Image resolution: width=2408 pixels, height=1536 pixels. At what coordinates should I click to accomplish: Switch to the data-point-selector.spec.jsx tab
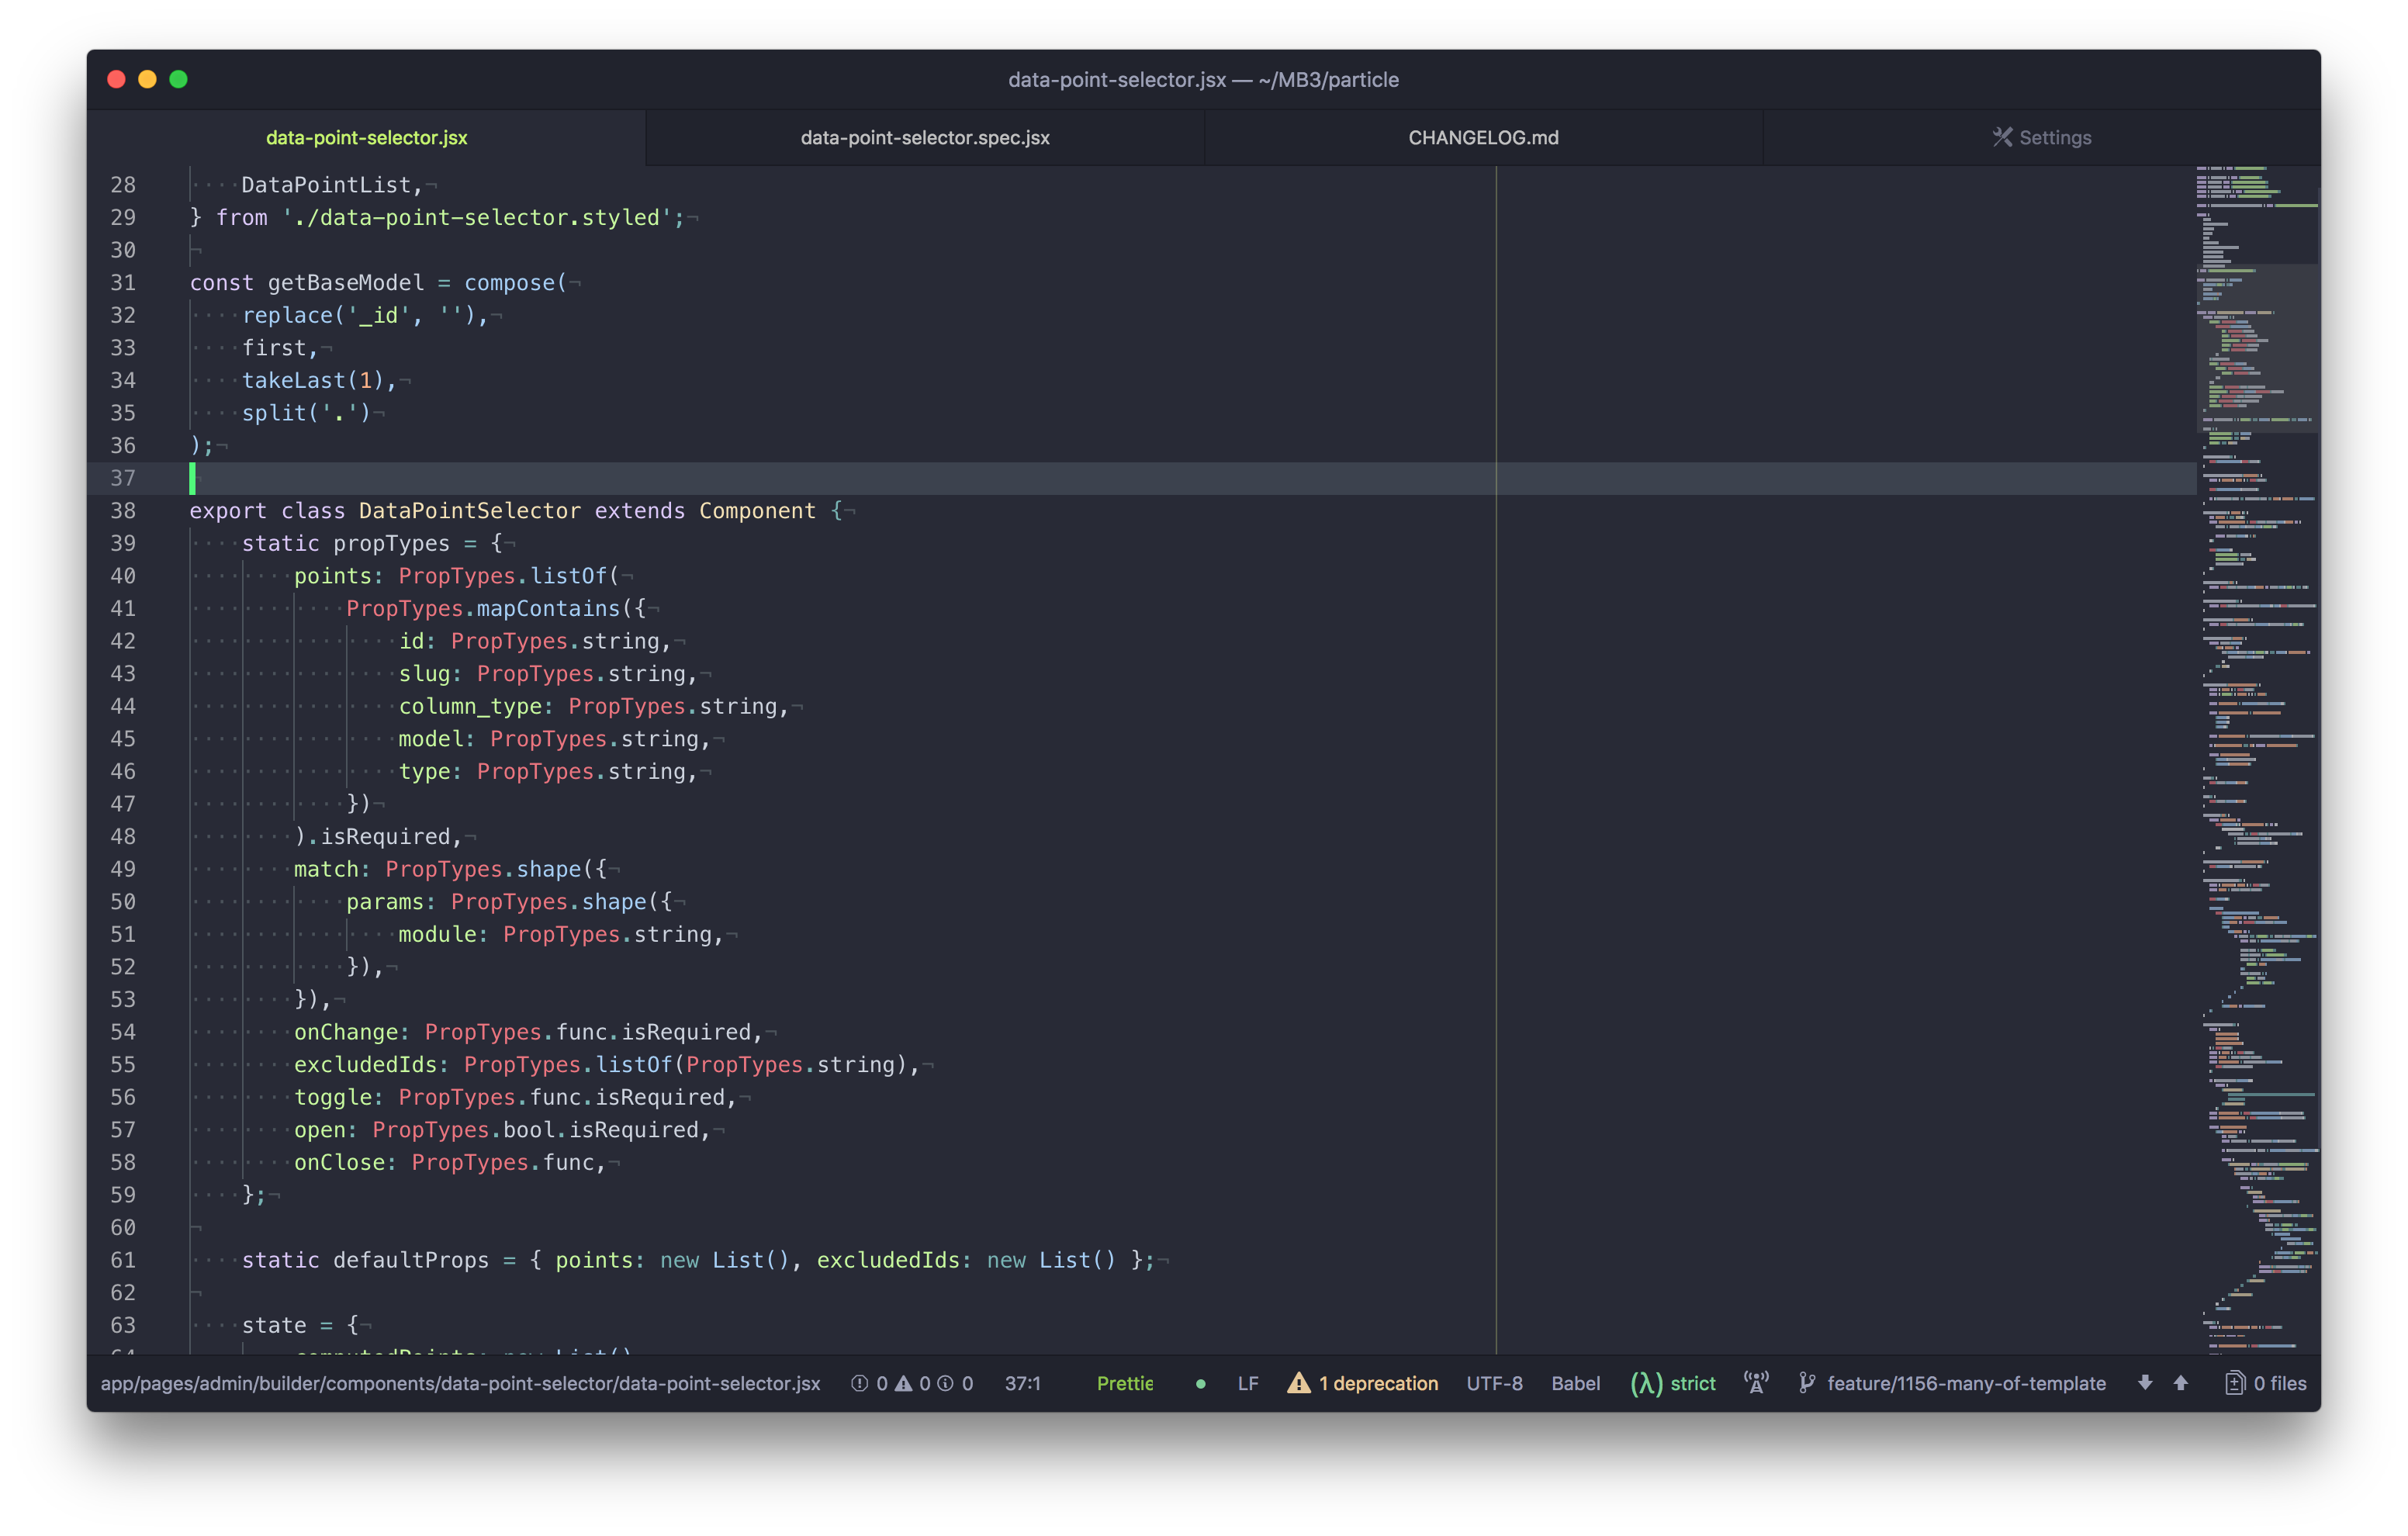click(925, 138)
